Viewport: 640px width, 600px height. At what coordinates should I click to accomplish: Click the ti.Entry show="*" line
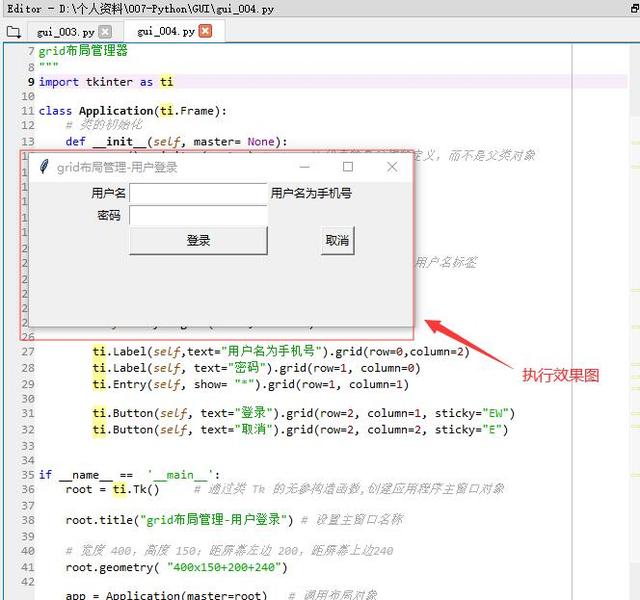pos(251,384)
